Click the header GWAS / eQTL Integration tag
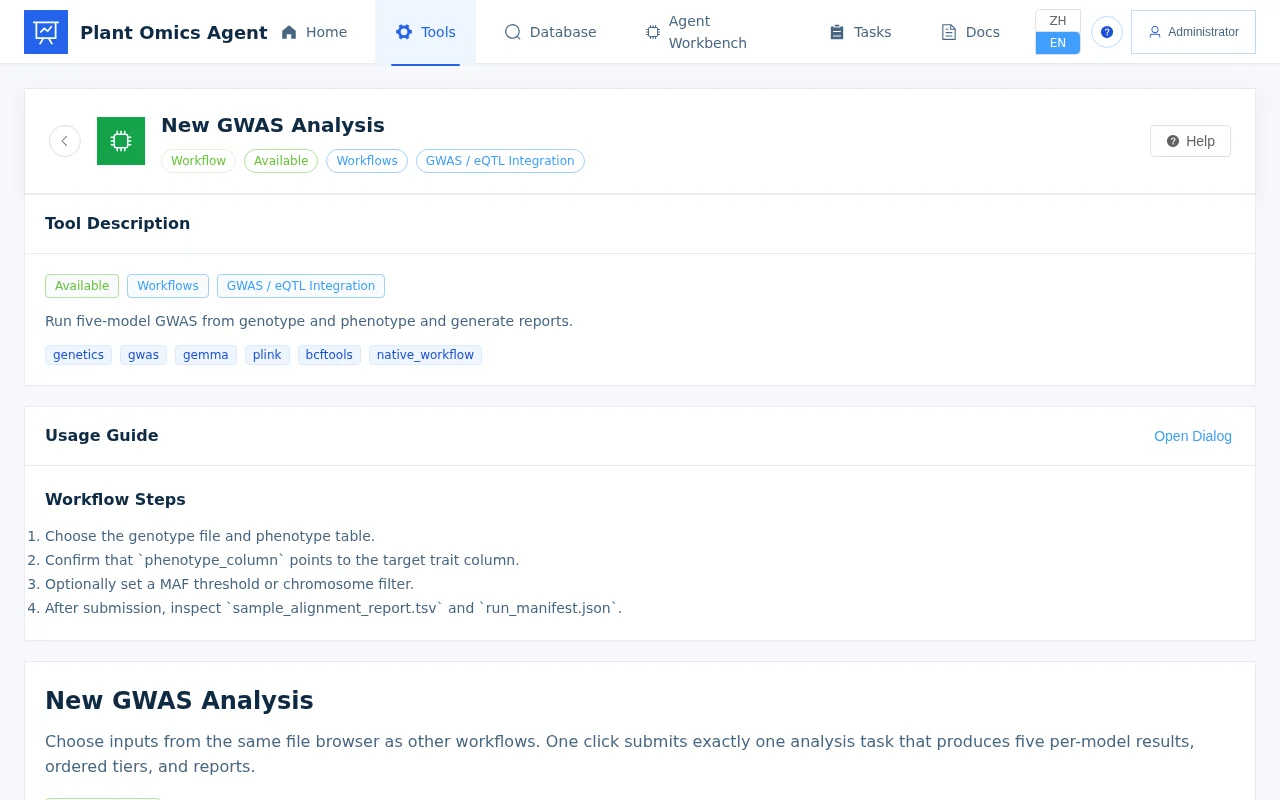The image size is (1280, 800). [x=500, y=161]
